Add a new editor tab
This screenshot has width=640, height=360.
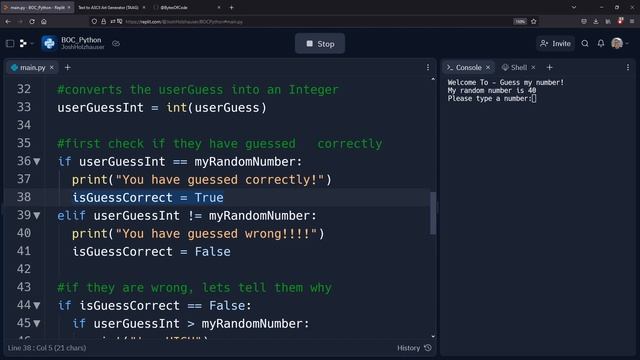pos(68,67)
